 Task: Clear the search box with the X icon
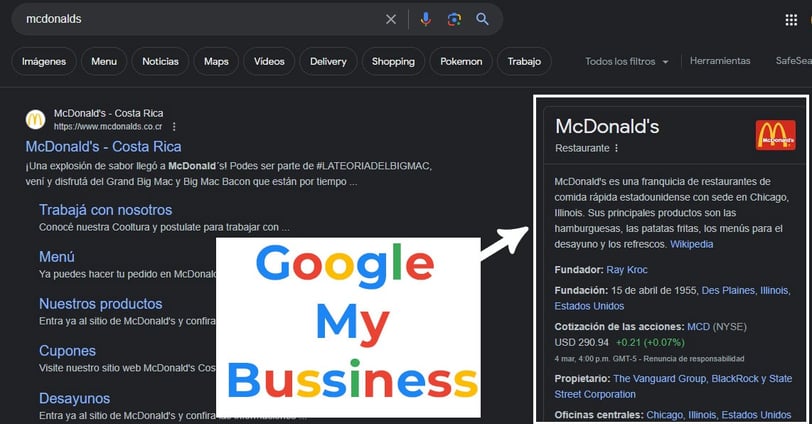(391, 19)
